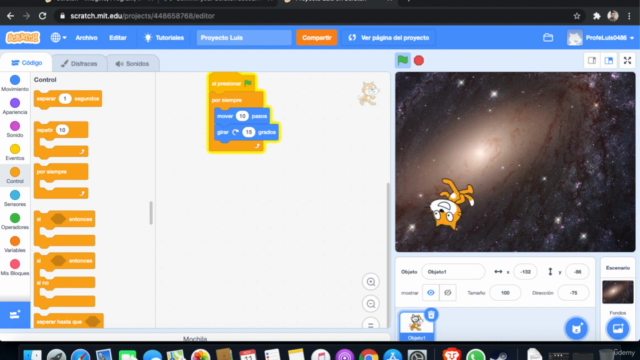Edit the Dirección field
The height and width of the screenshot is (360, 640).
(x=573, y=293)
